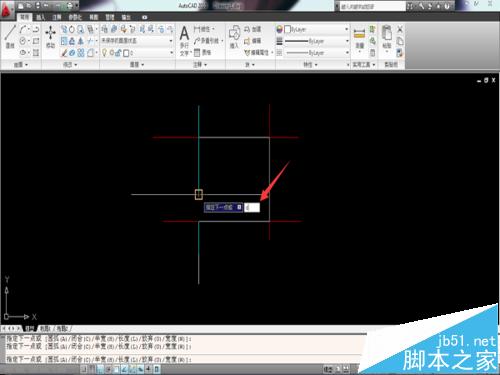Screen dimensions: 500x375
Task: Click the Linear dimension (线性) button
Action: (x=204, y=29)
